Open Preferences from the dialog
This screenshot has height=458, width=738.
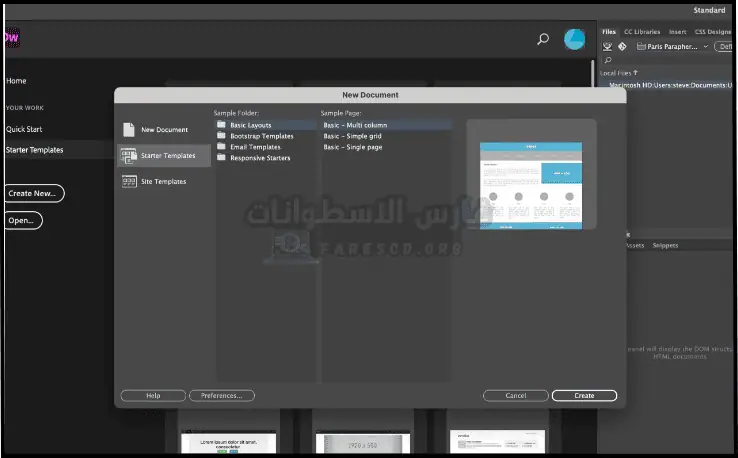221,395
